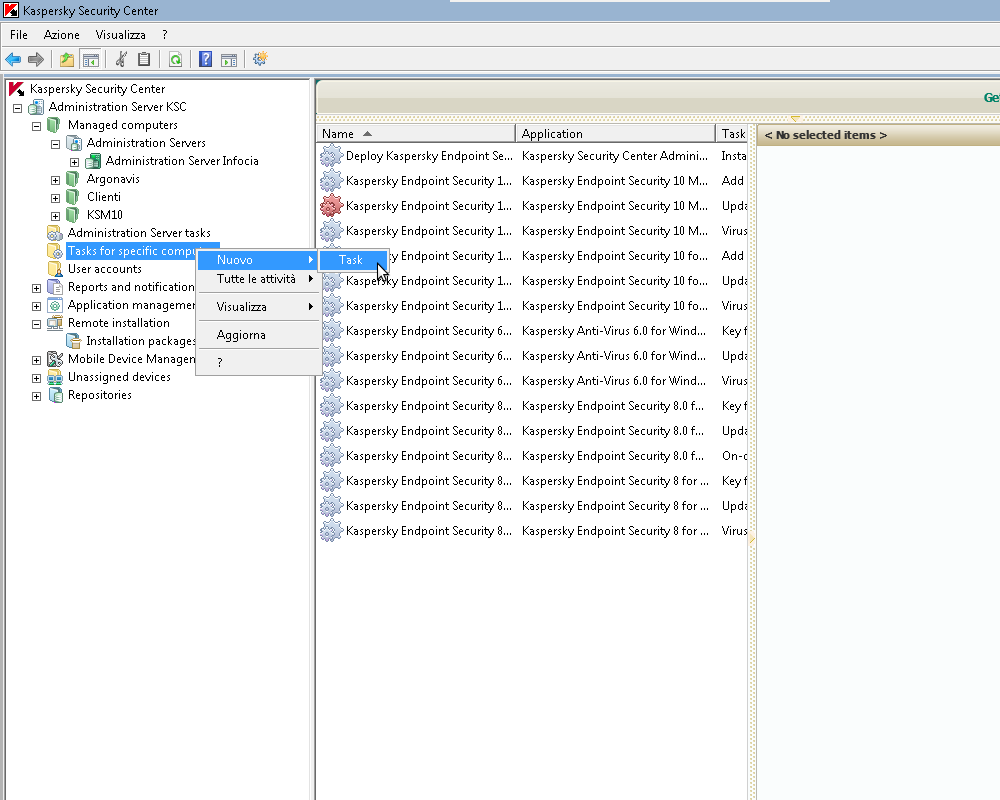Sort by the Task column header
1000x800 pixels.
click(732, 133)
